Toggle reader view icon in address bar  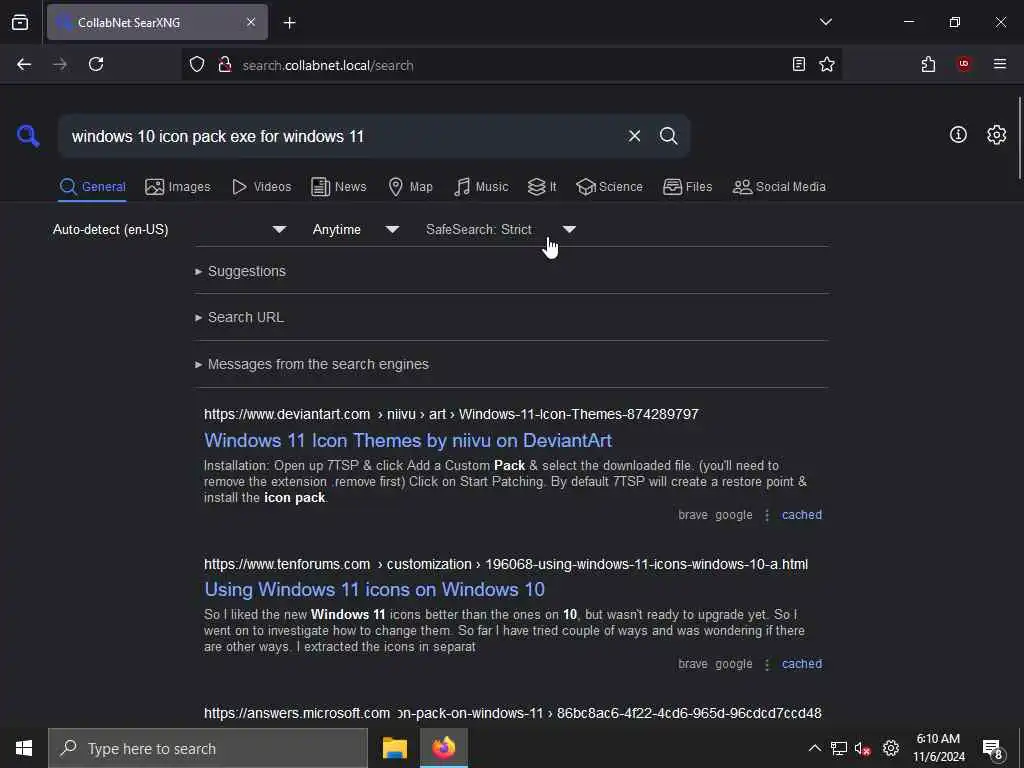[x=798, y=64]
